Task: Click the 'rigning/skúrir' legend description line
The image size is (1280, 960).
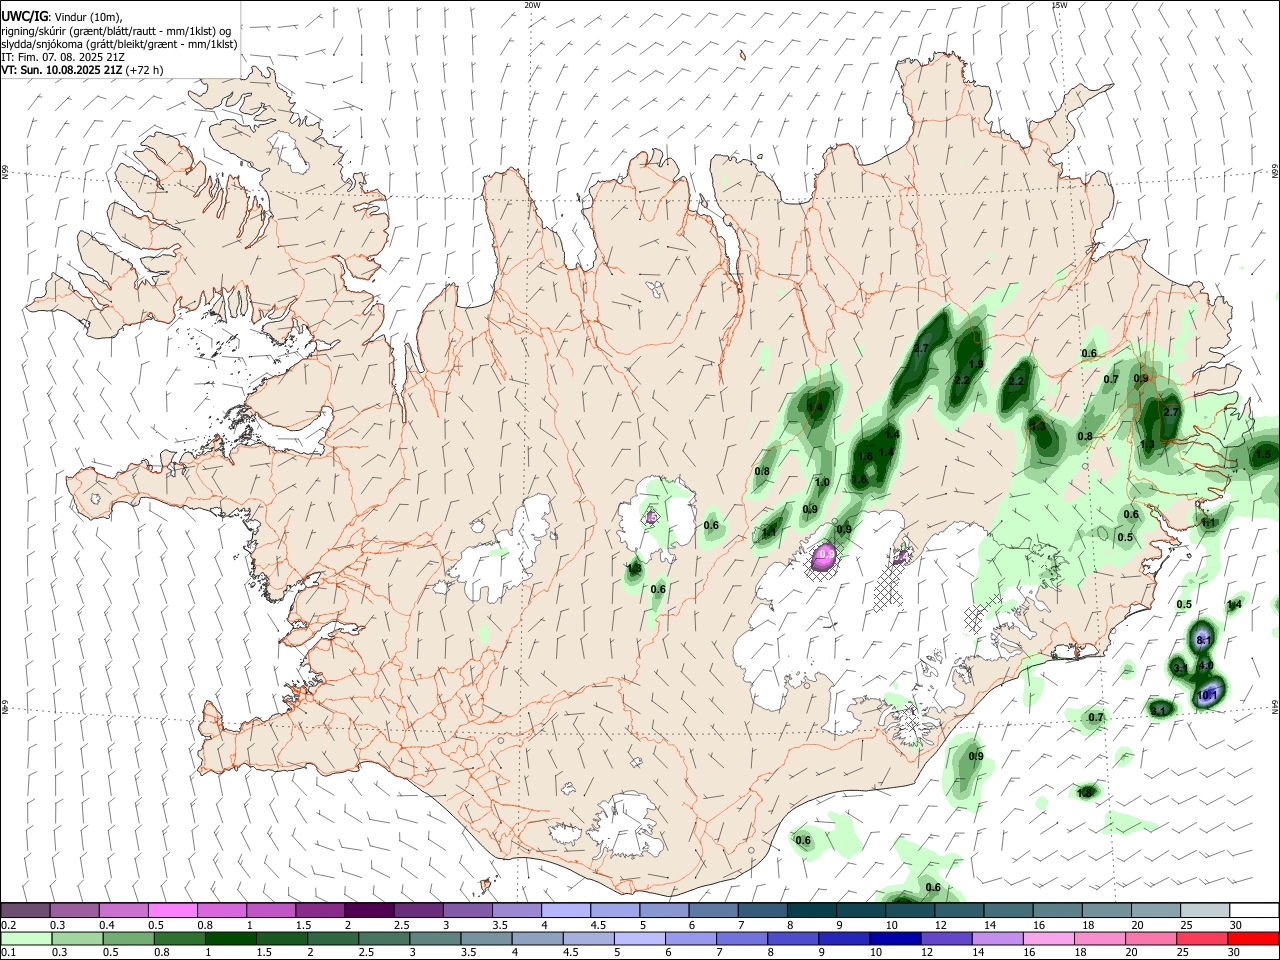Action: click(x=116, y=31)
